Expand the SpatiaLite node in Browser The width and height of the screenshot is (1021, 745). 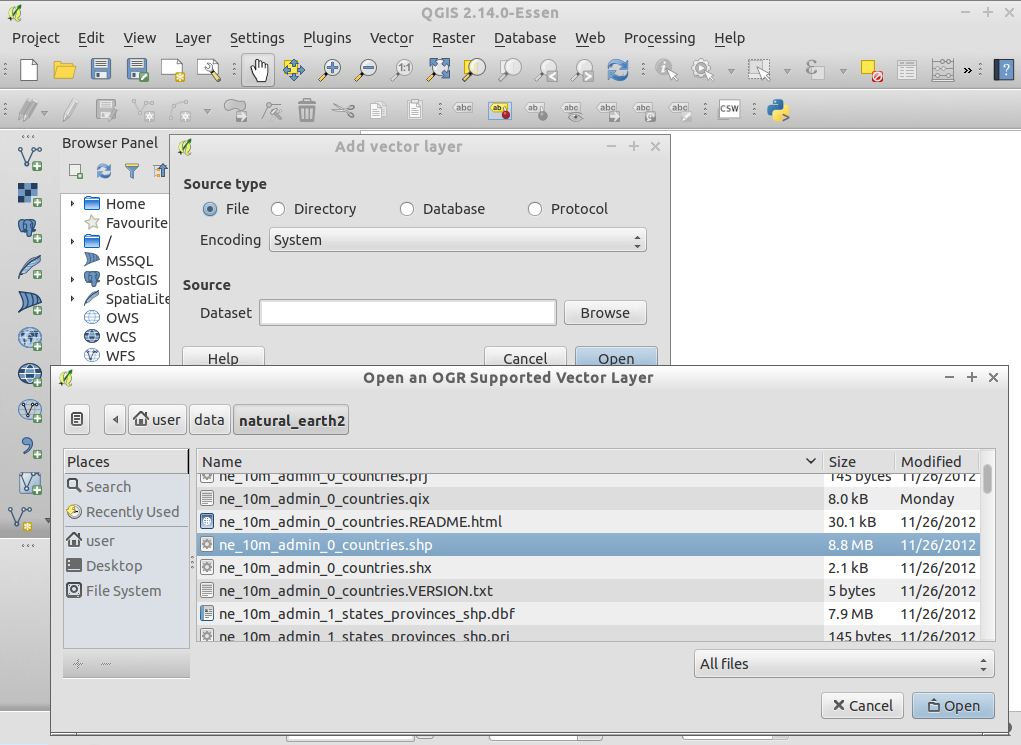tap(72, 298)
